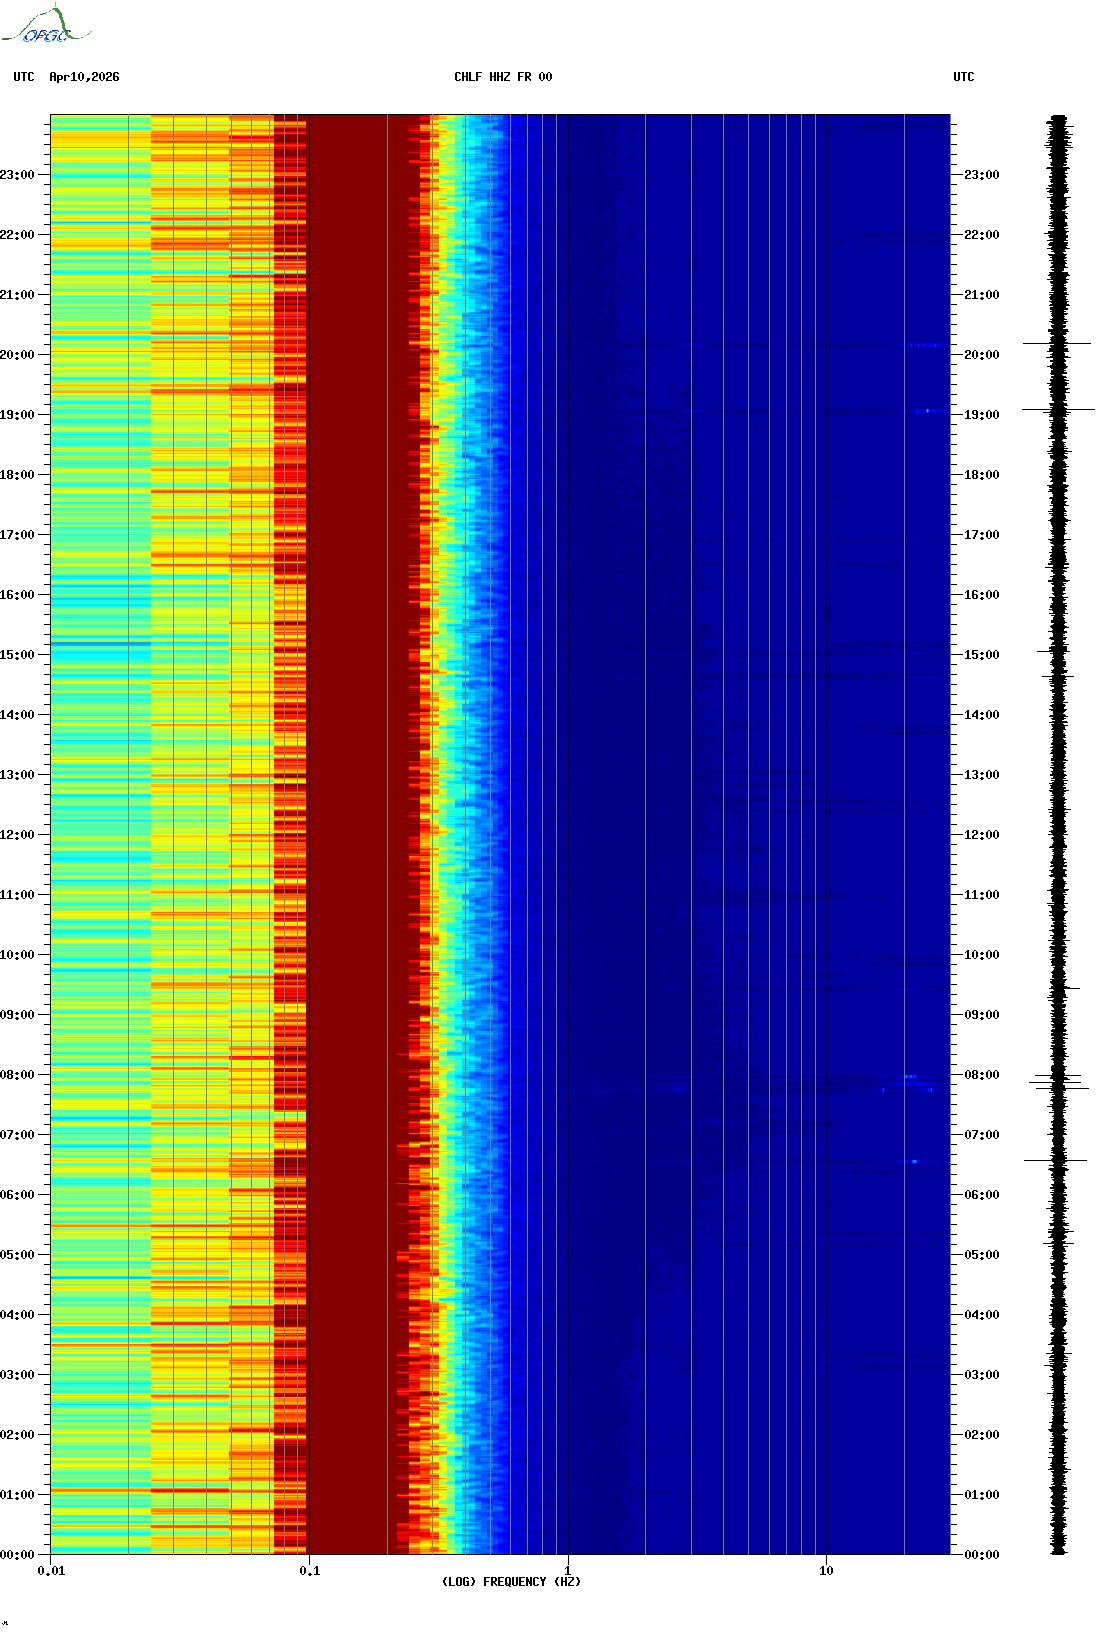Click the 0.1 frequency axis label
Image resolution: width=1102 pixels, height=1634 pixels.
(x=310, y=1571)
